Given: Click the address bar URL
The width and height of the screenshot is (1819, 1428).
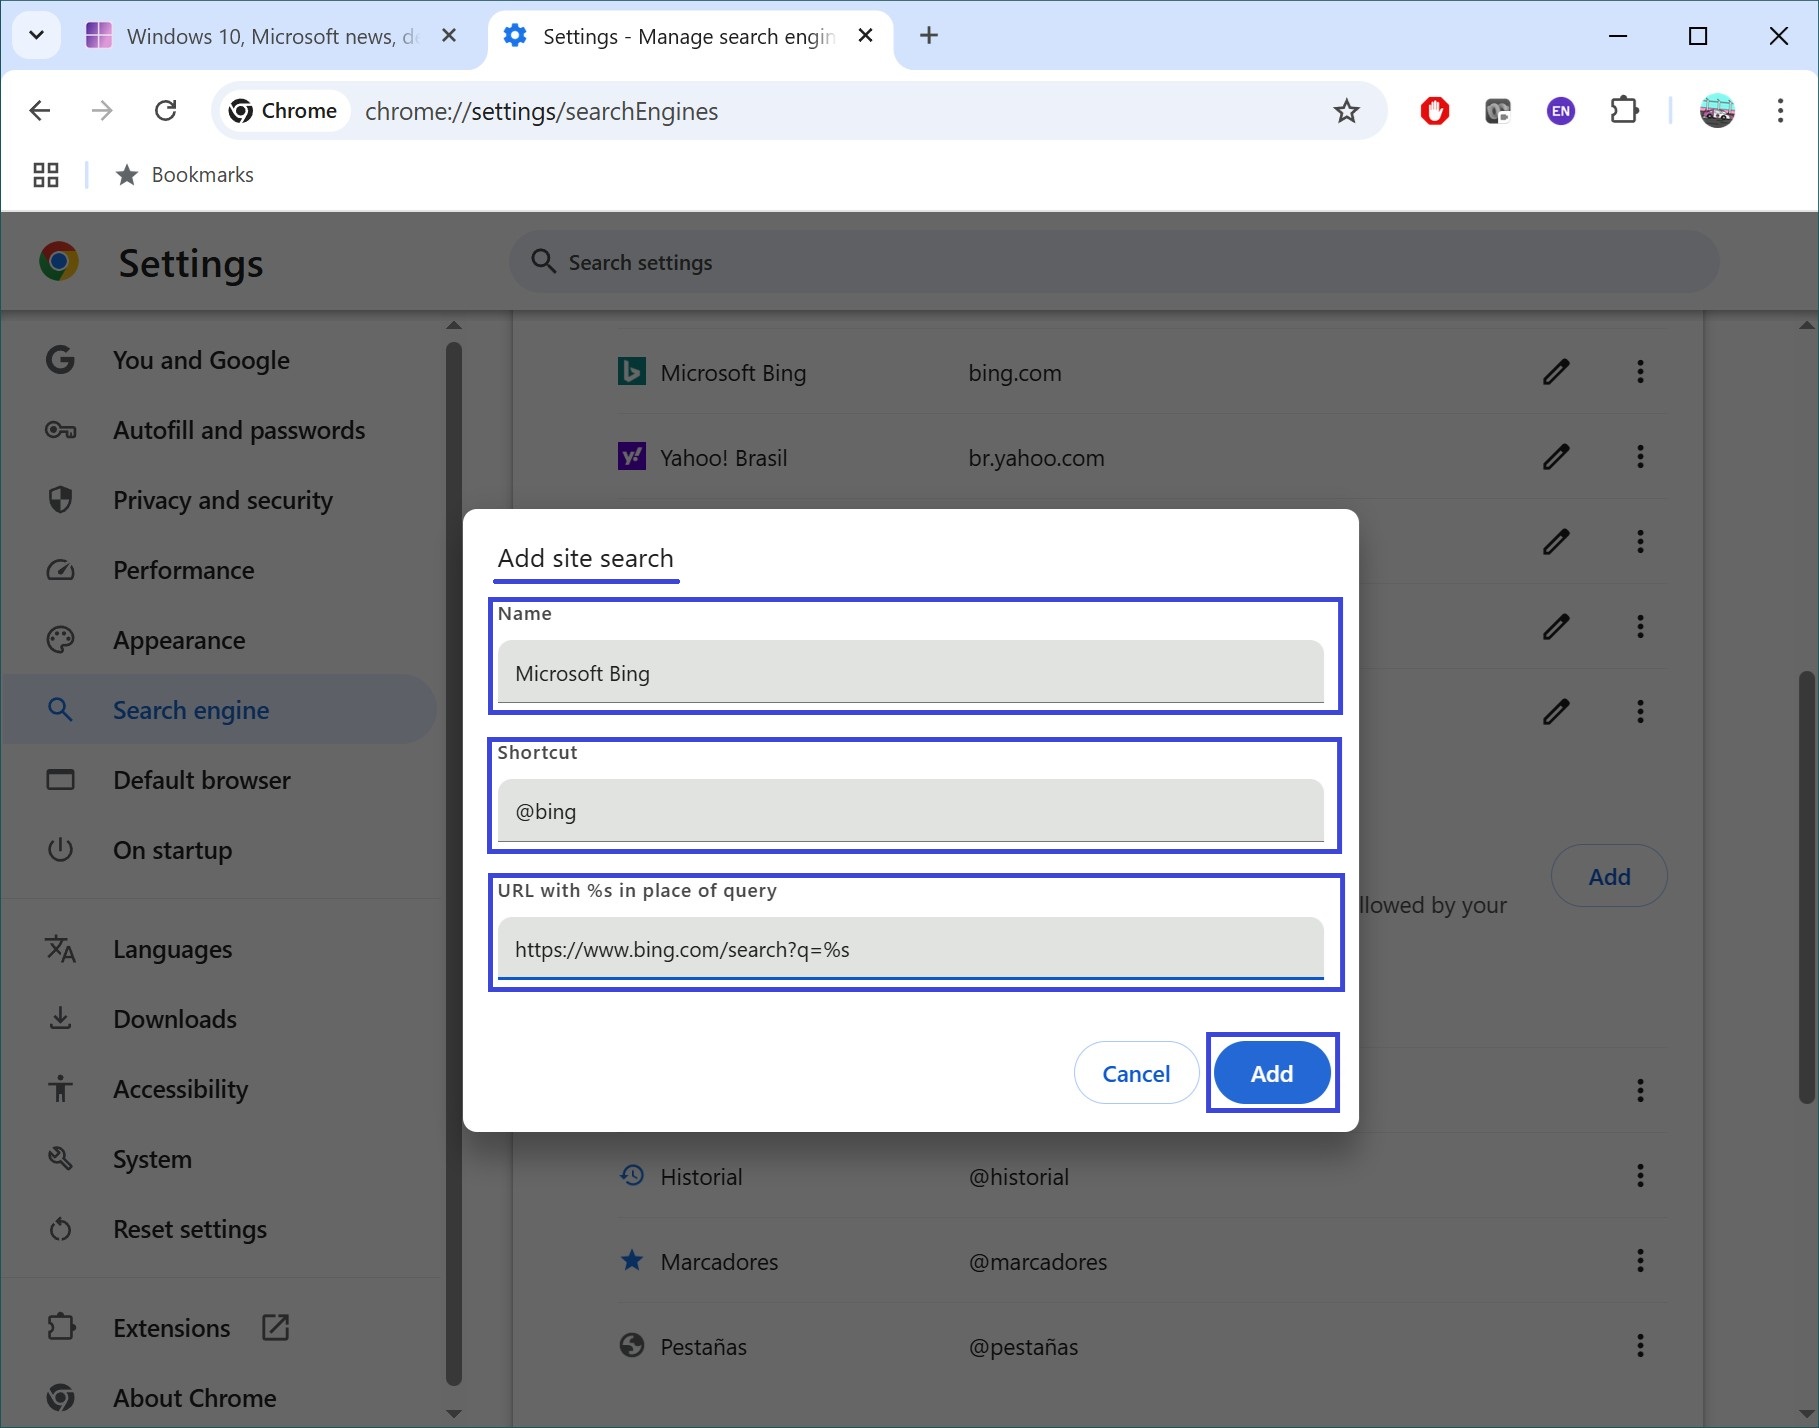Looking at the screenshot, I should [x=541, y=111].
